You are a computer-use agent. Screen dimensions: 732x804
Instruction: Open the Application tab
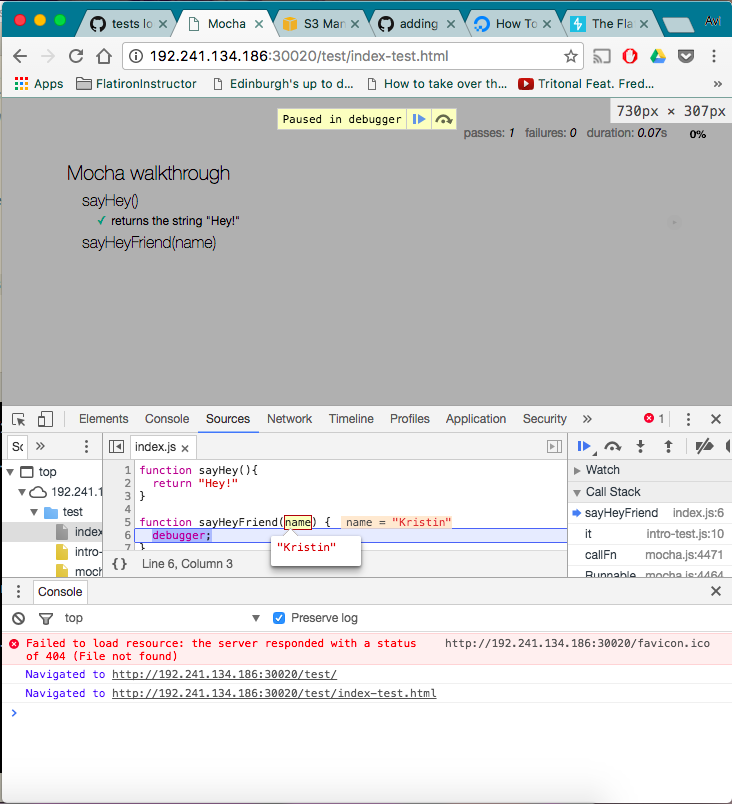476,419
